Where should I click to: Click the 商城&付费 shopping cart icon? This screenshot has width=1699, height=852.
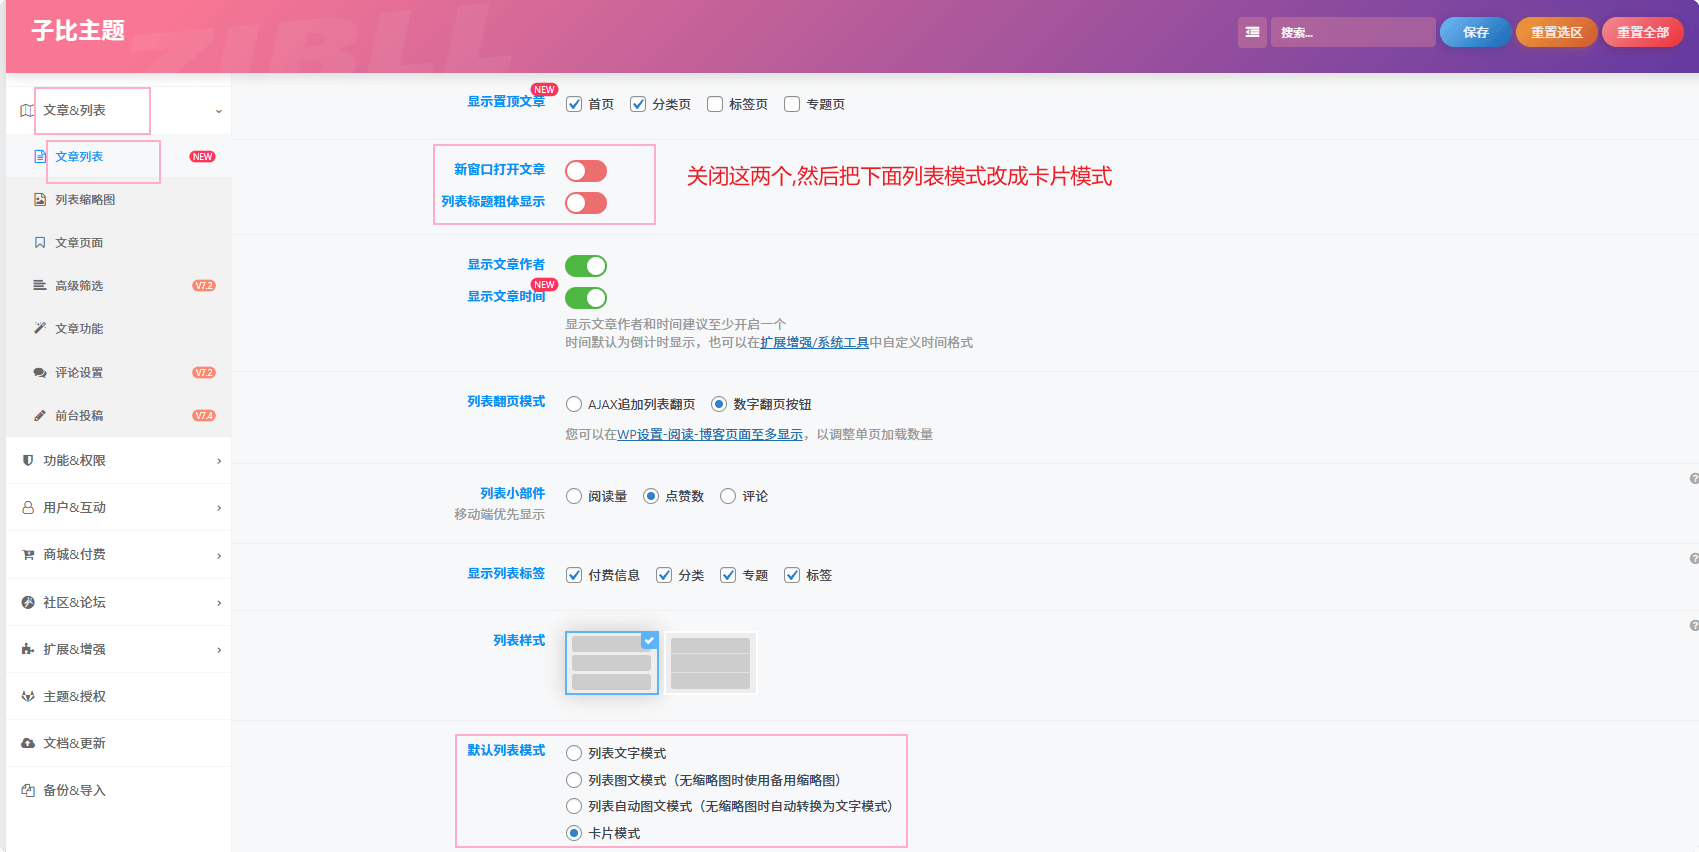pyautogui.click(x=28, y=555)
